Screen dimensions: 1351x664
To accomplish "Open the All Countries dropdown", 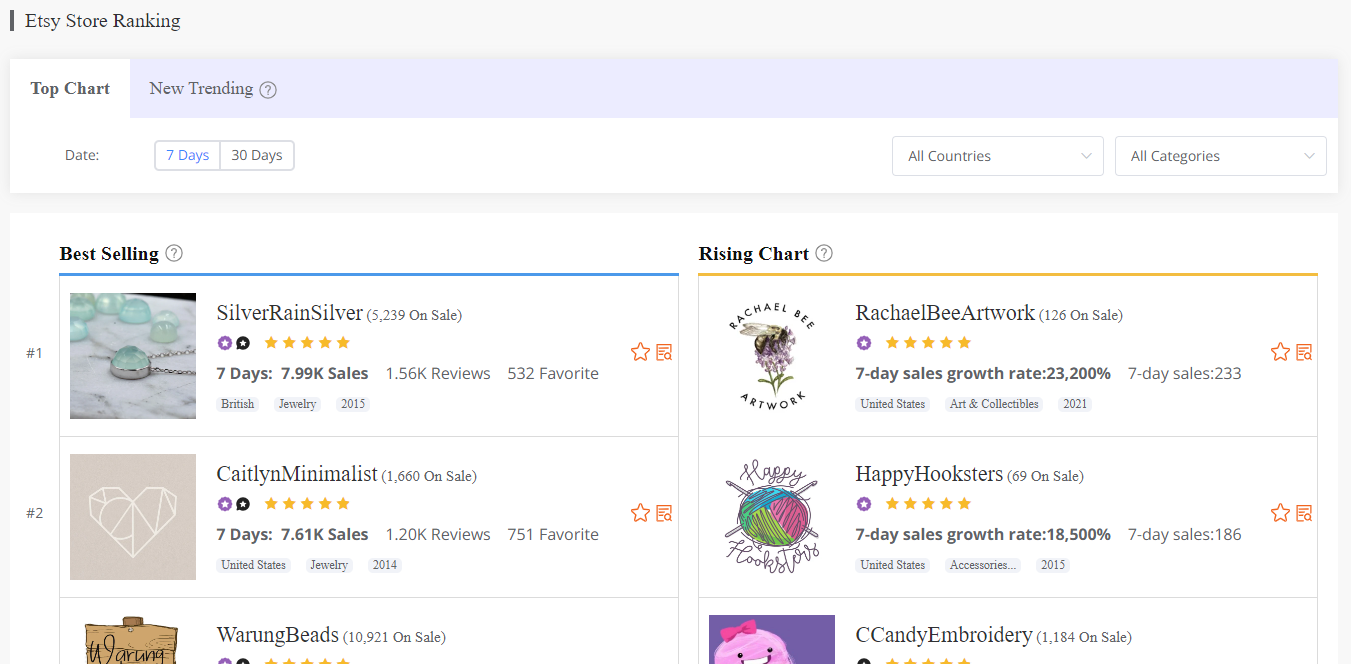I will [997, 156].
